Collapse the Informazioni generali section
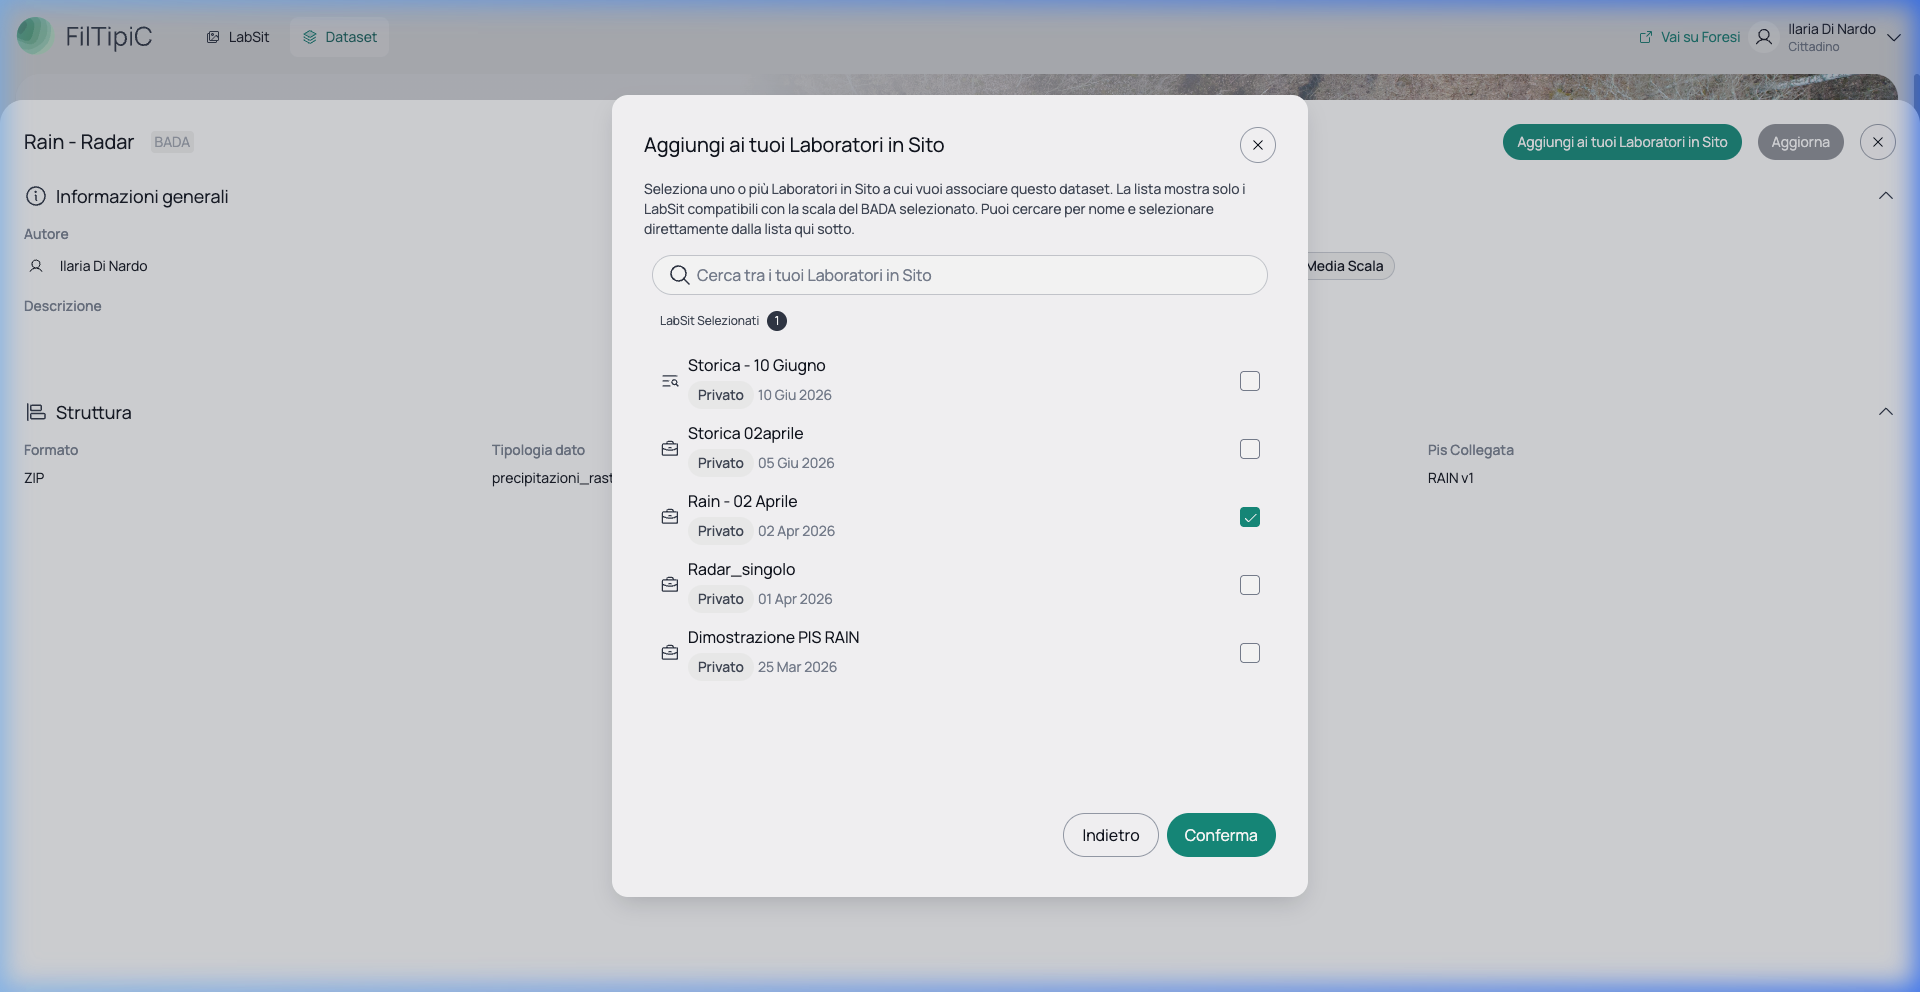The image size is (1920, 992). click(x=1886, y=196)
